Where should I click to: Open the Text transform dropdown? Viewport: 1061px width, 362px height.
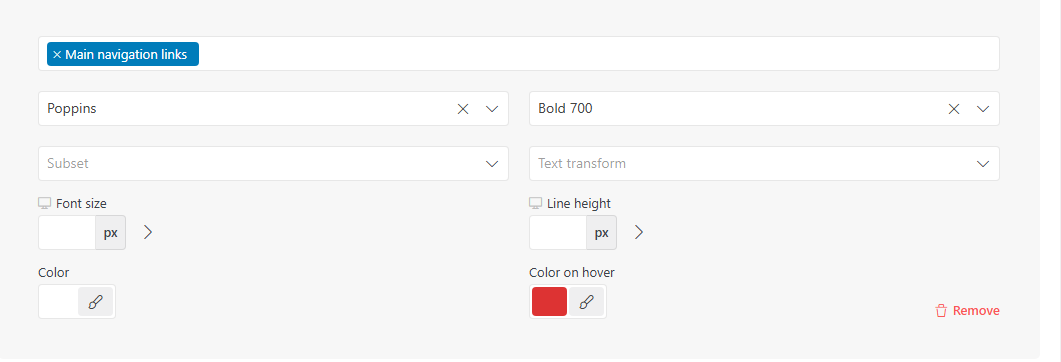click(764, 164)
